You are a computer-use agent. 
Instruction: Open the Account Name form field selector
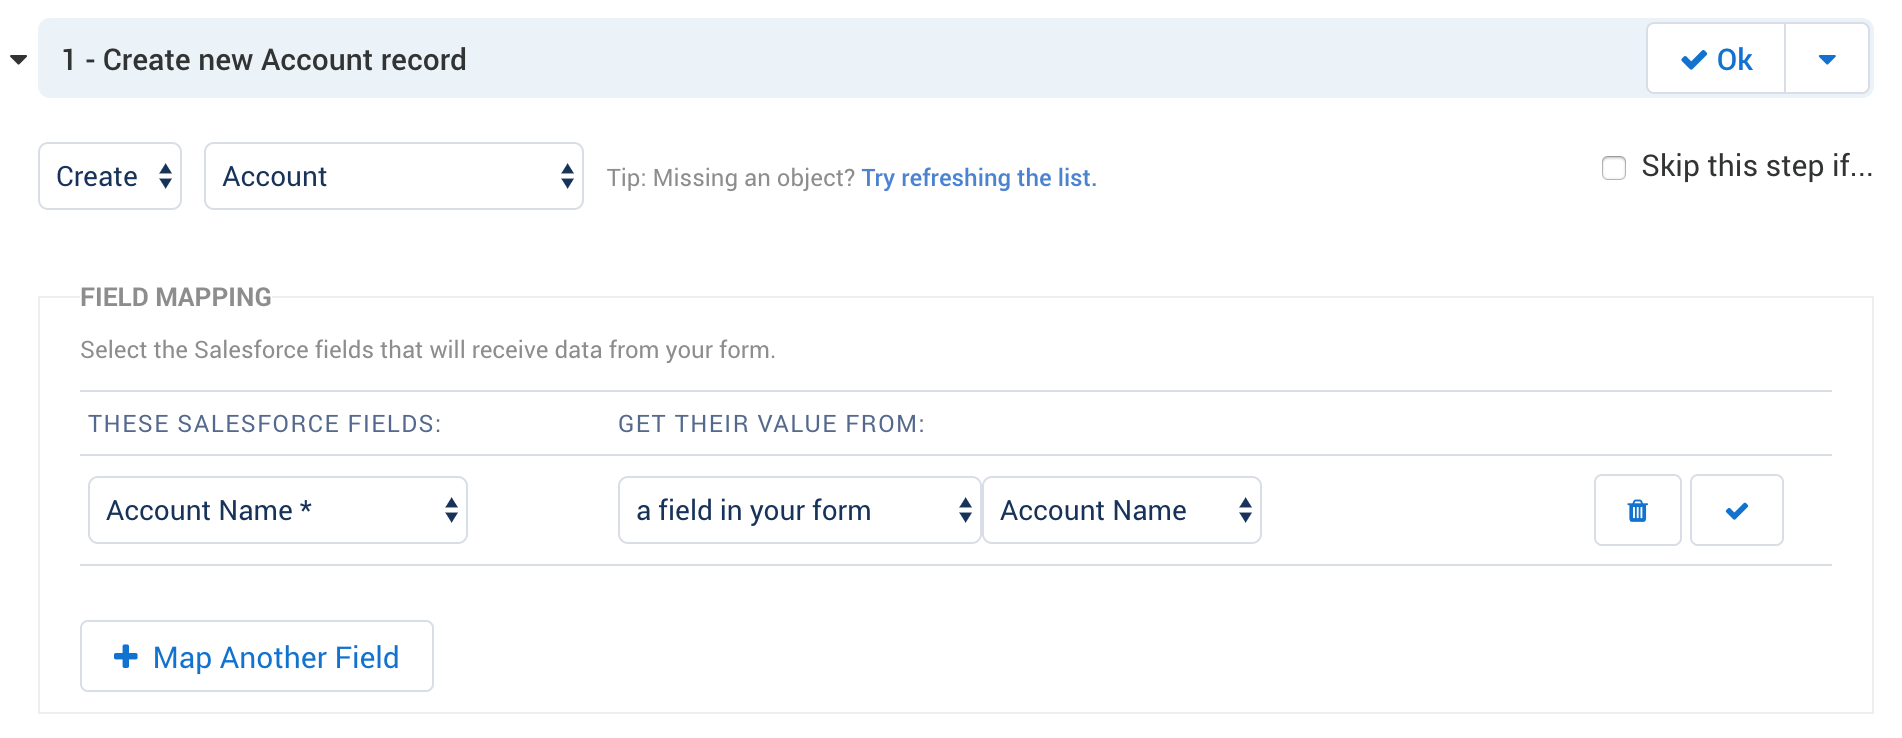[1122, 510]
